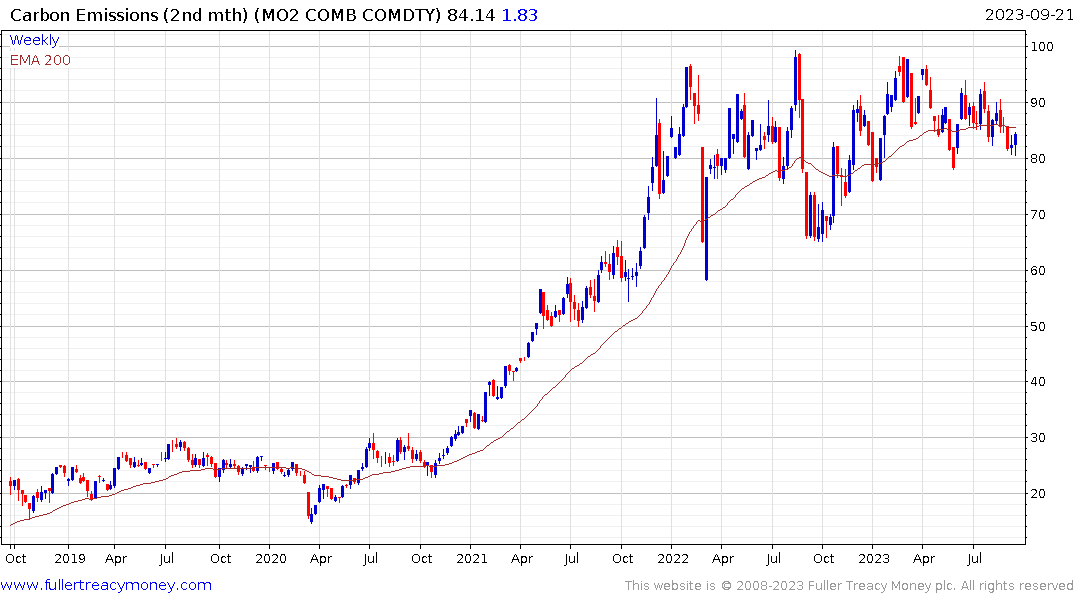Screen dimensions: 1075x600
Task: Click the y-axis label 40
Action: (x=1038, y=382)
